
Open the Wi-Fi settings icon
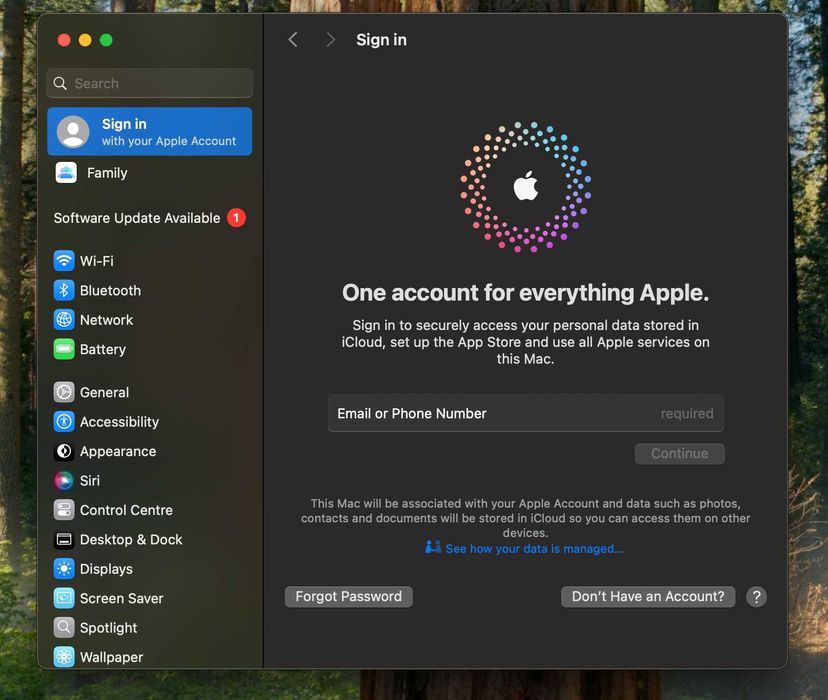[x=64, y=261]
